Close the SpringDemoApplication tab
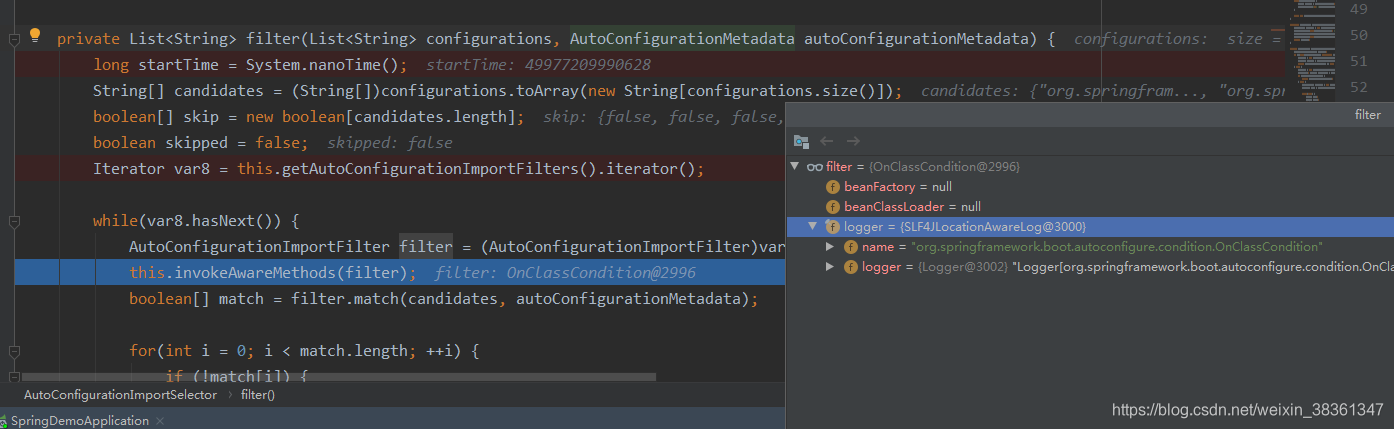Screen dimensions: 1394x429 (x=159, y=421)
